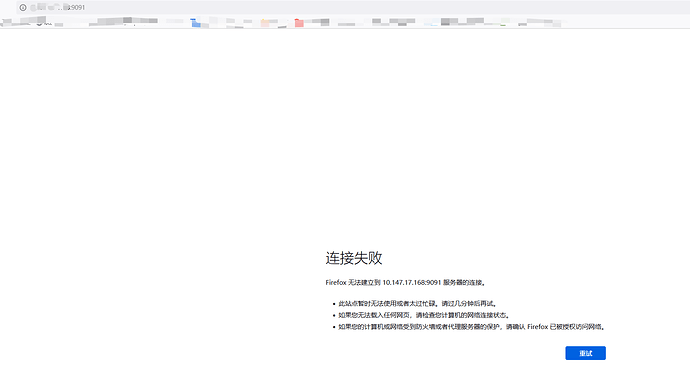Click the third bullet about firewall or proxy
The image size is (690, 369).
pos(472,327)
